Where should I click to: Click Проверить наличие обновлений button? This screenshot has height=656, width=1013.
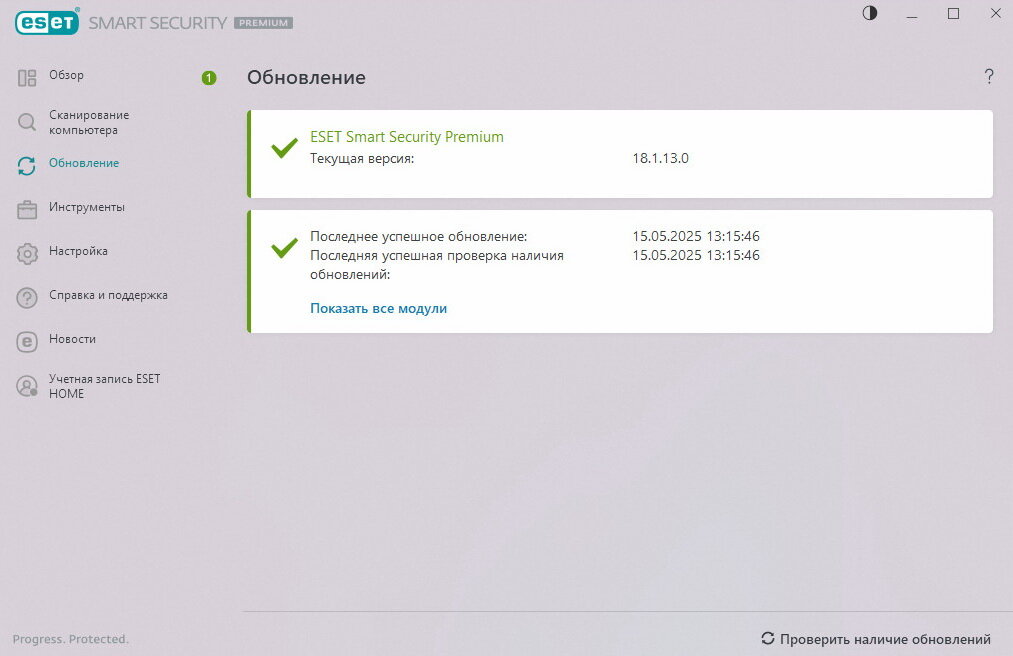(876, 639)
